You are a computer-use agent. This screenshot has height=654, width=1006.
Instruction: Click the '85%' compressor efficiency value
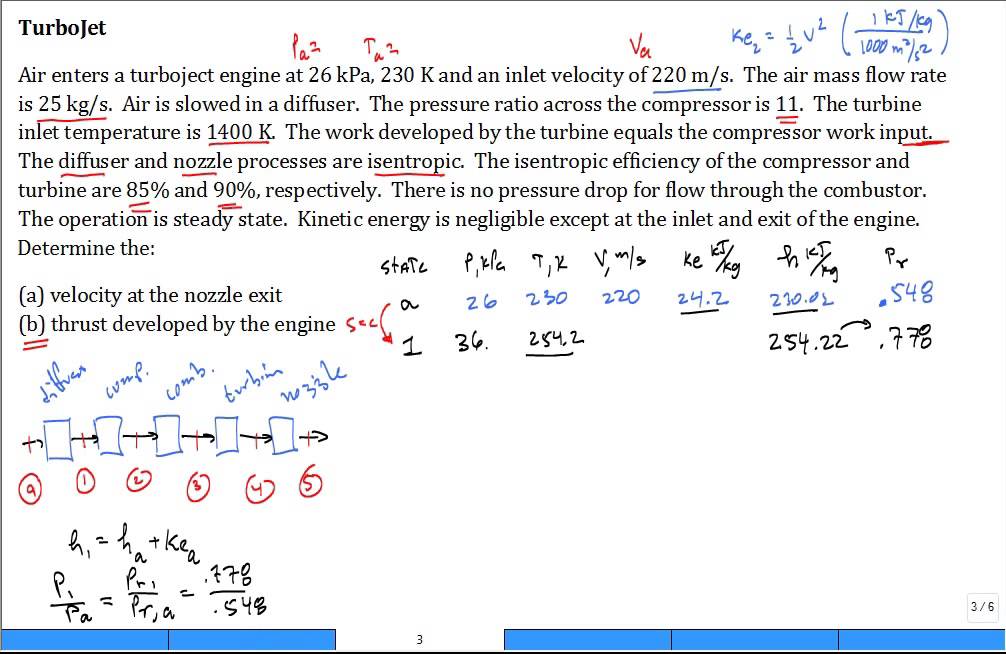tap(148, 190)
